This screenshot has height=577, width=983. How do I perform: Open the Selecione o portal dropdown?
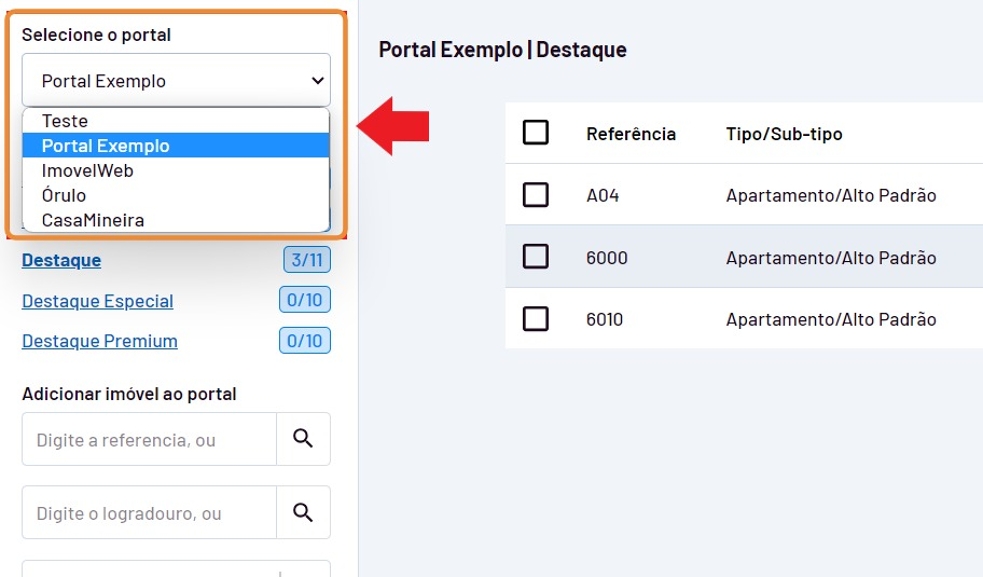coord(176,81)
